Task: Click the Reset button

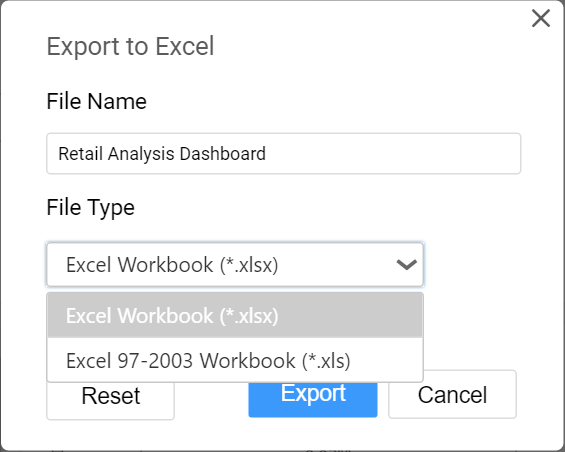Action: 111,400
